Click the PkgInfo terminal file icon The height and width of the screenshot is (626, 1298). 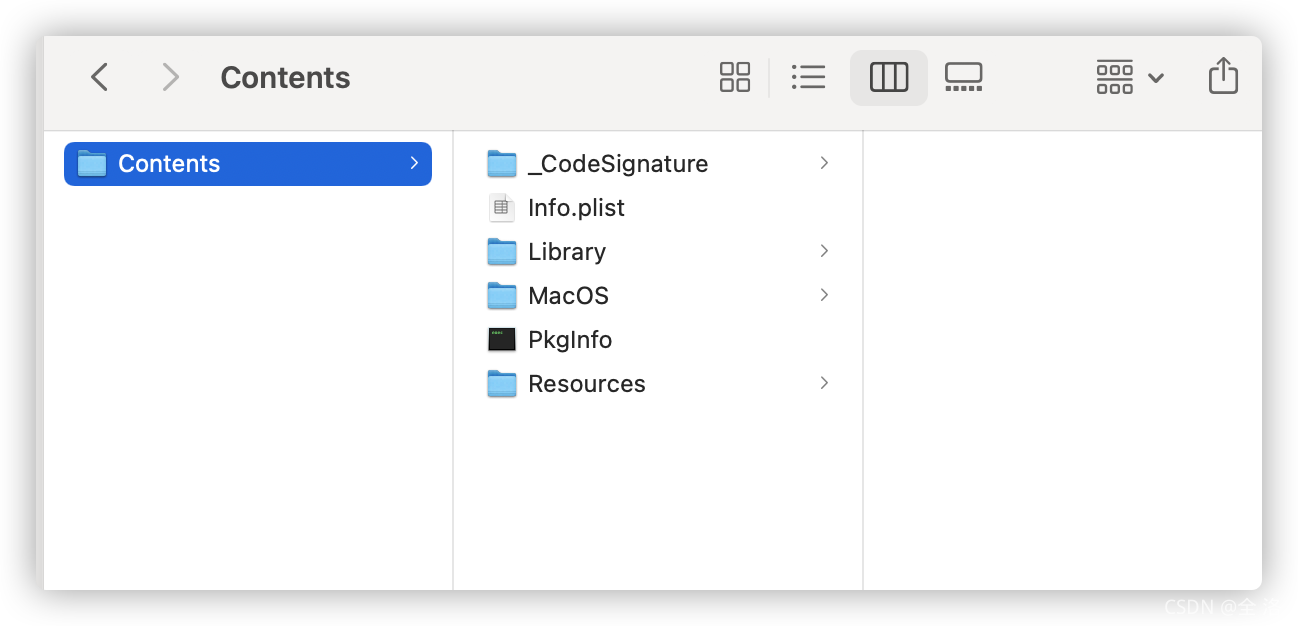point(502,340)
